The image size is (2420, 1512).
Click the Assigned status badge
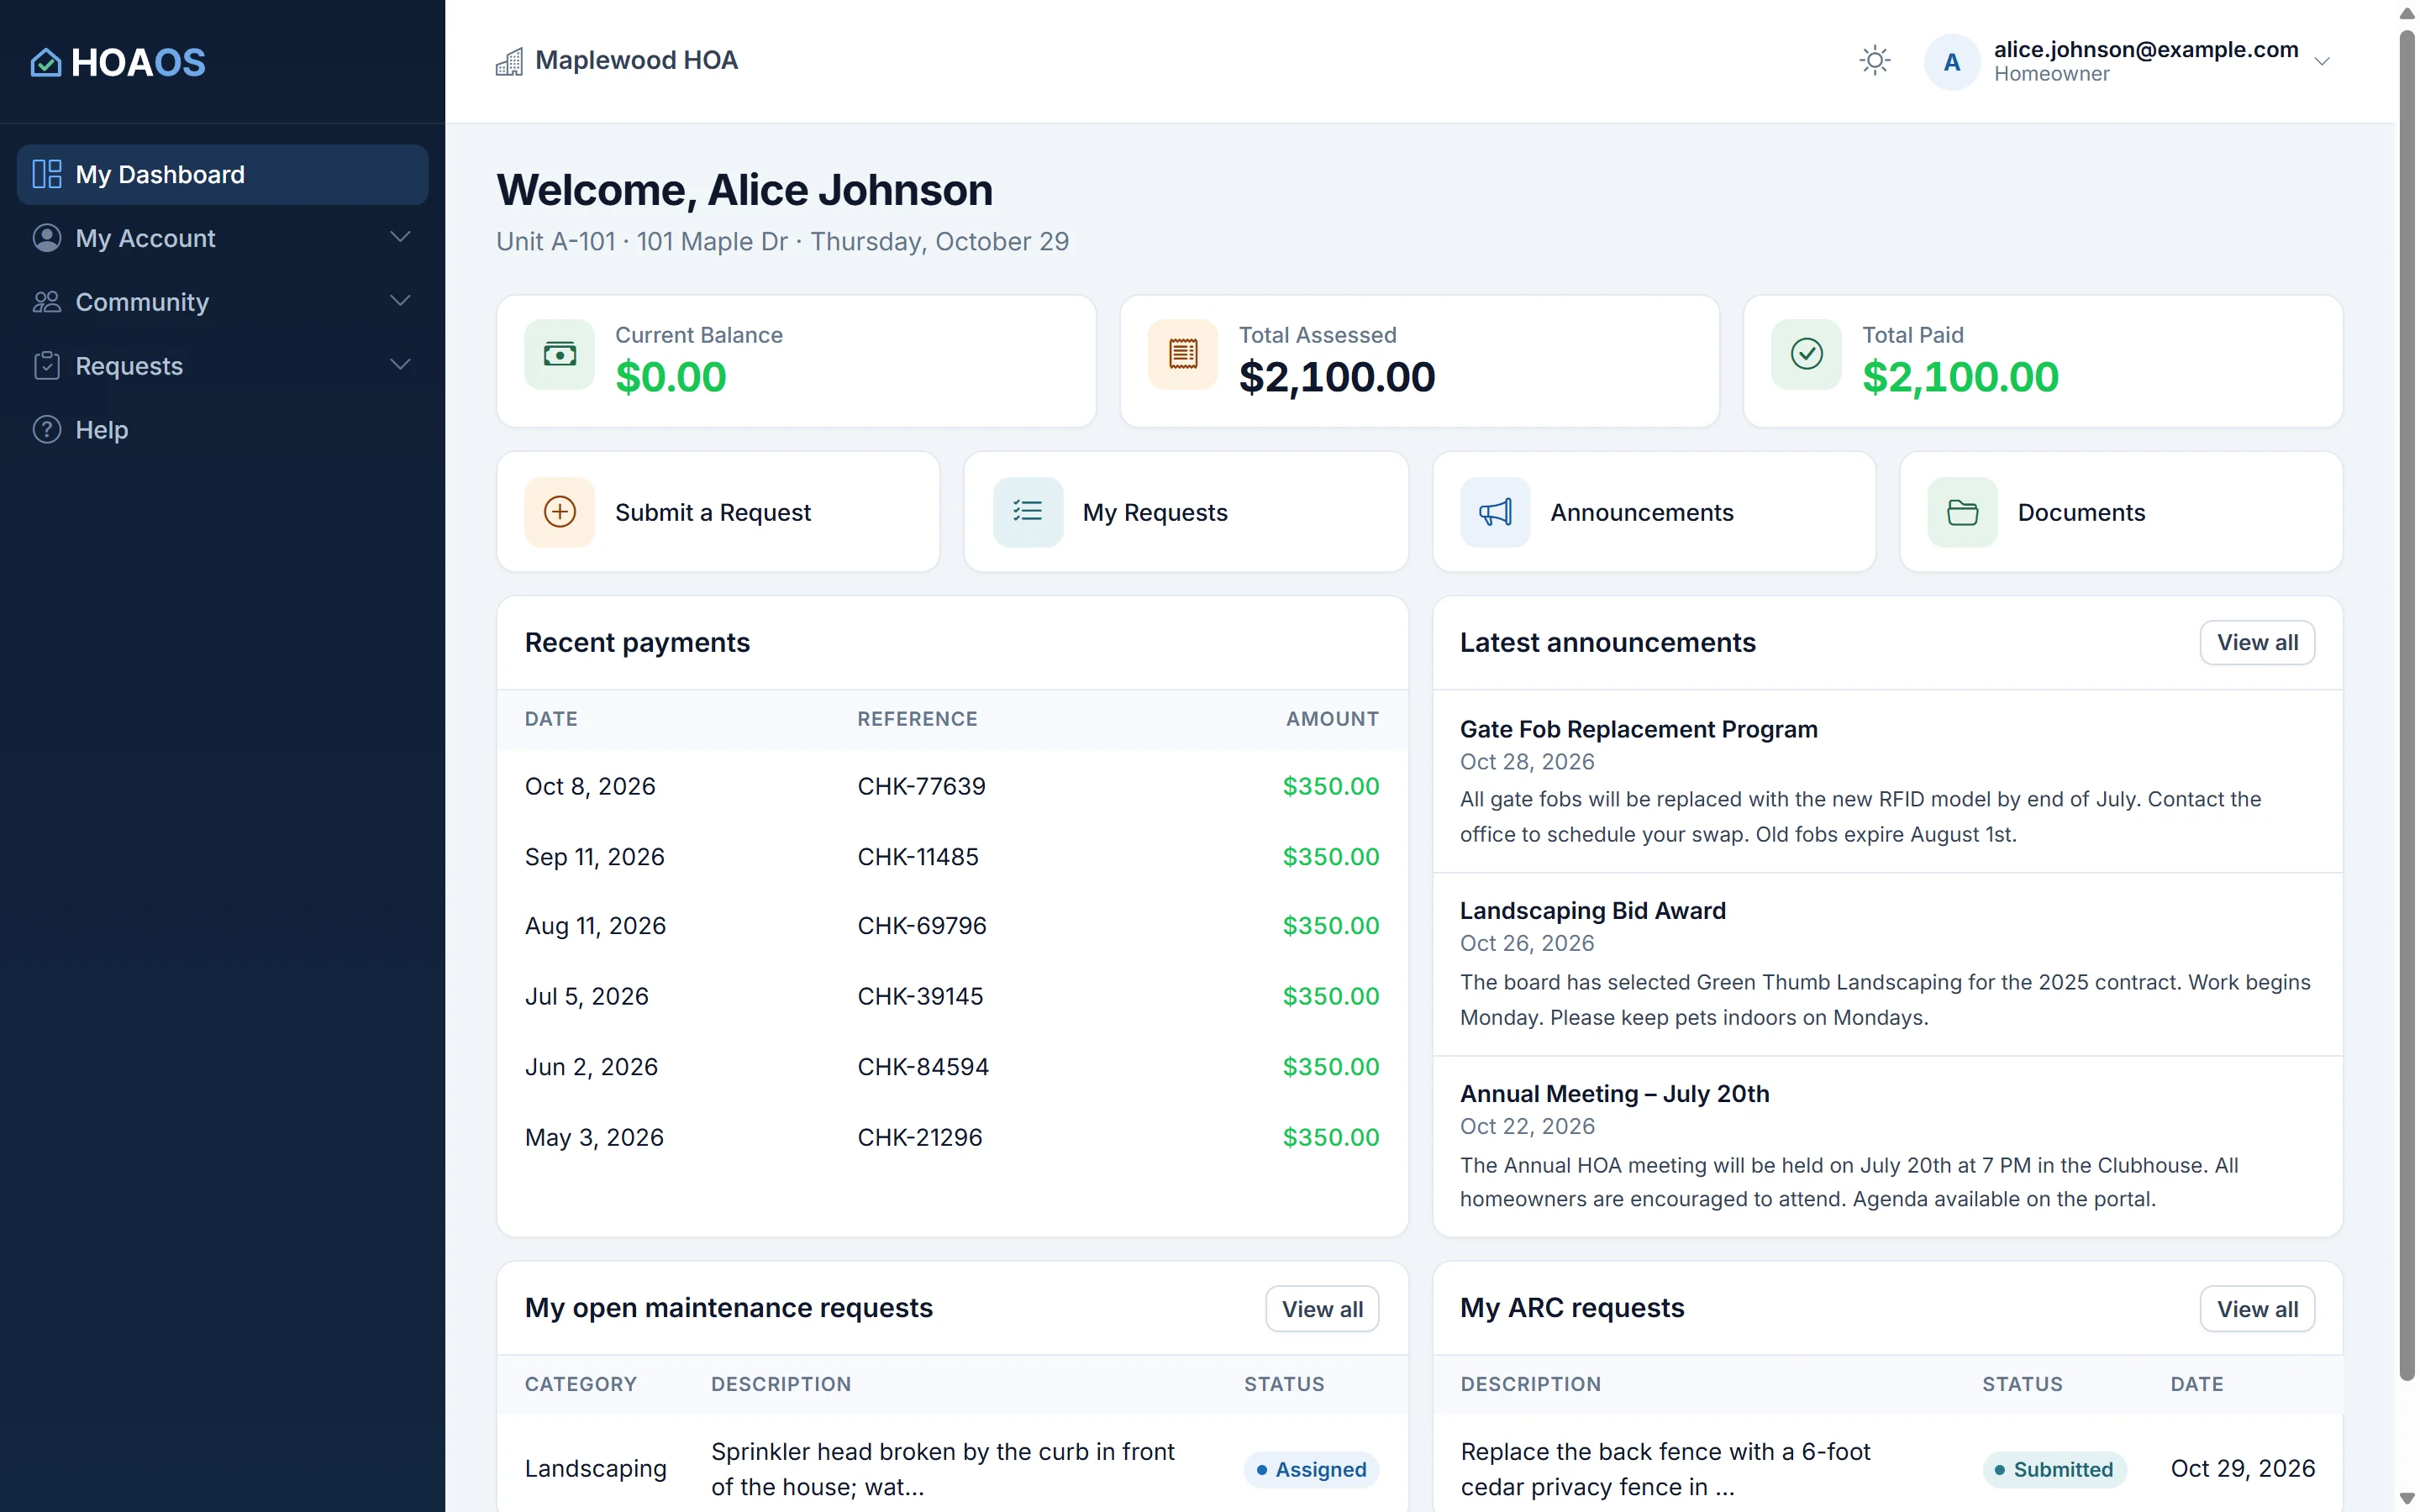[x=1311, y=1470]
